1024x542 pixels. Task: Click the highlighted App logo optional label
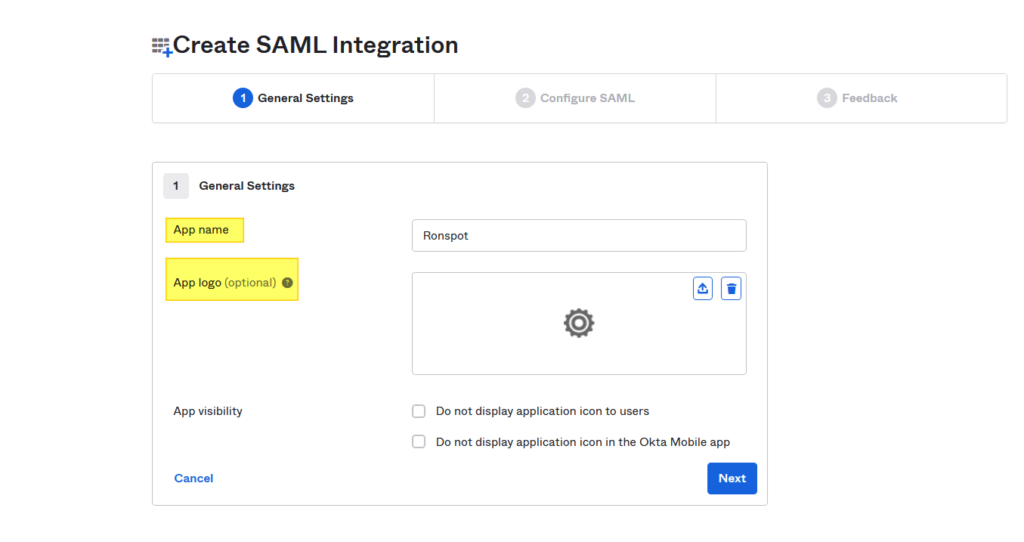pos(232,279)
